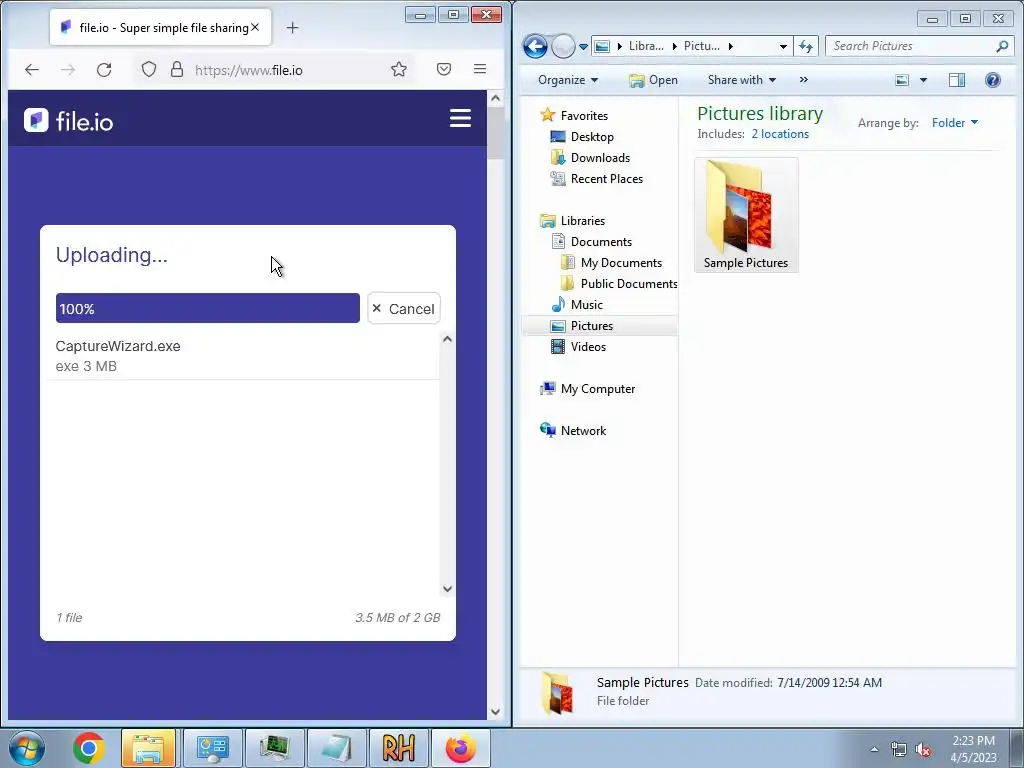Click the upload list scroll down arrow
1024x768 pixels.
(447, 588)
